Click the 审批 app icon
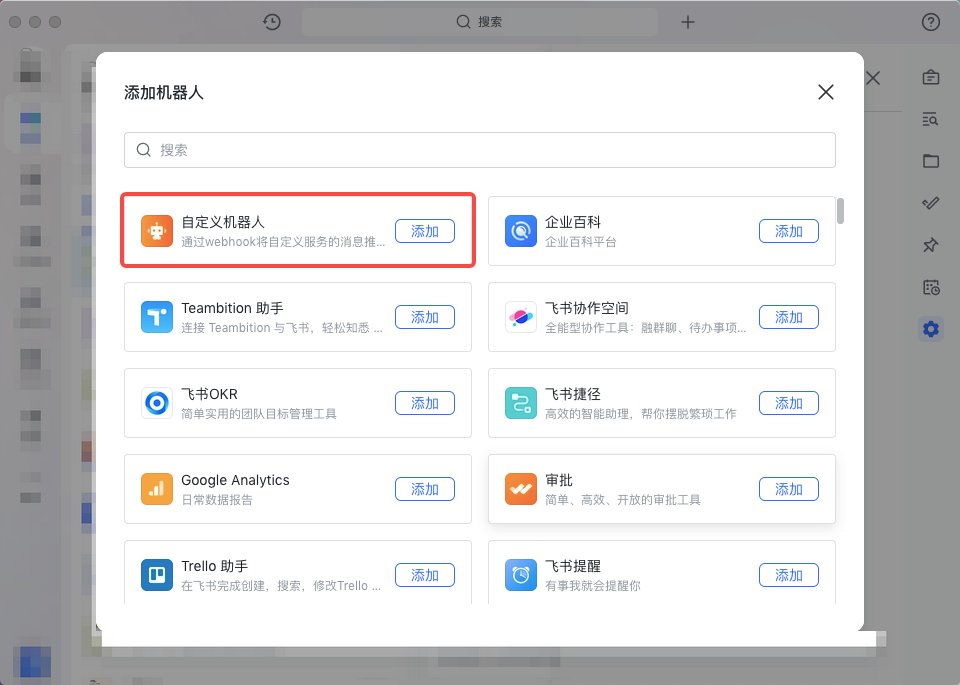 (x=521, y=489)
